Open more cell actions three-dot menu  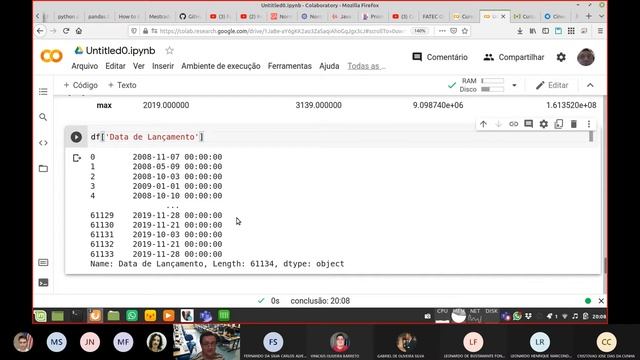coord(589,124)
